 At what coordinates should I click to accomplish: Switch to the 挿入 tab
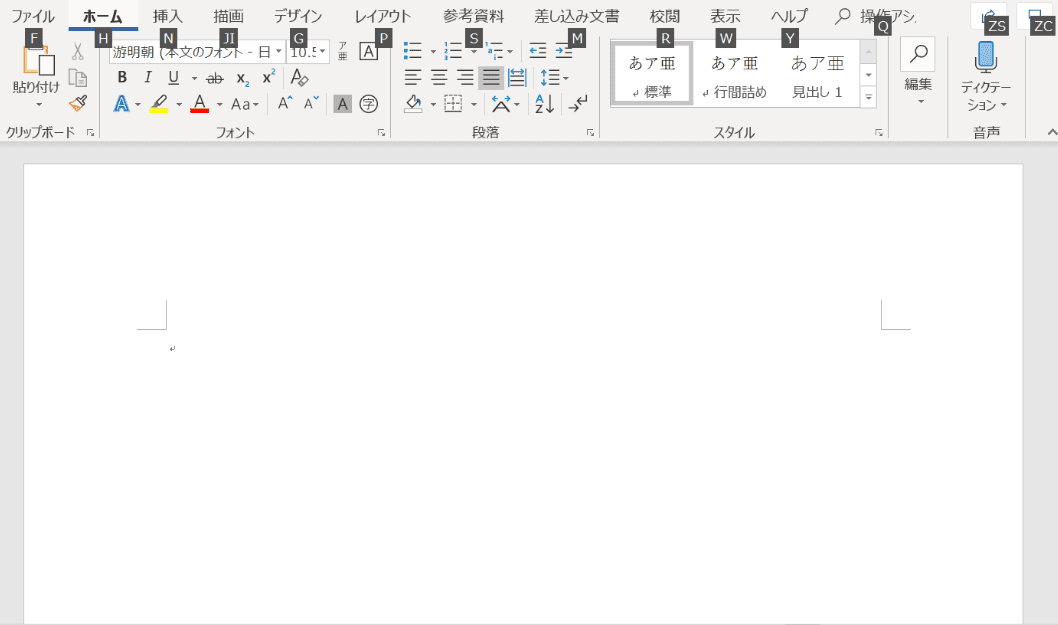point(167,16)
